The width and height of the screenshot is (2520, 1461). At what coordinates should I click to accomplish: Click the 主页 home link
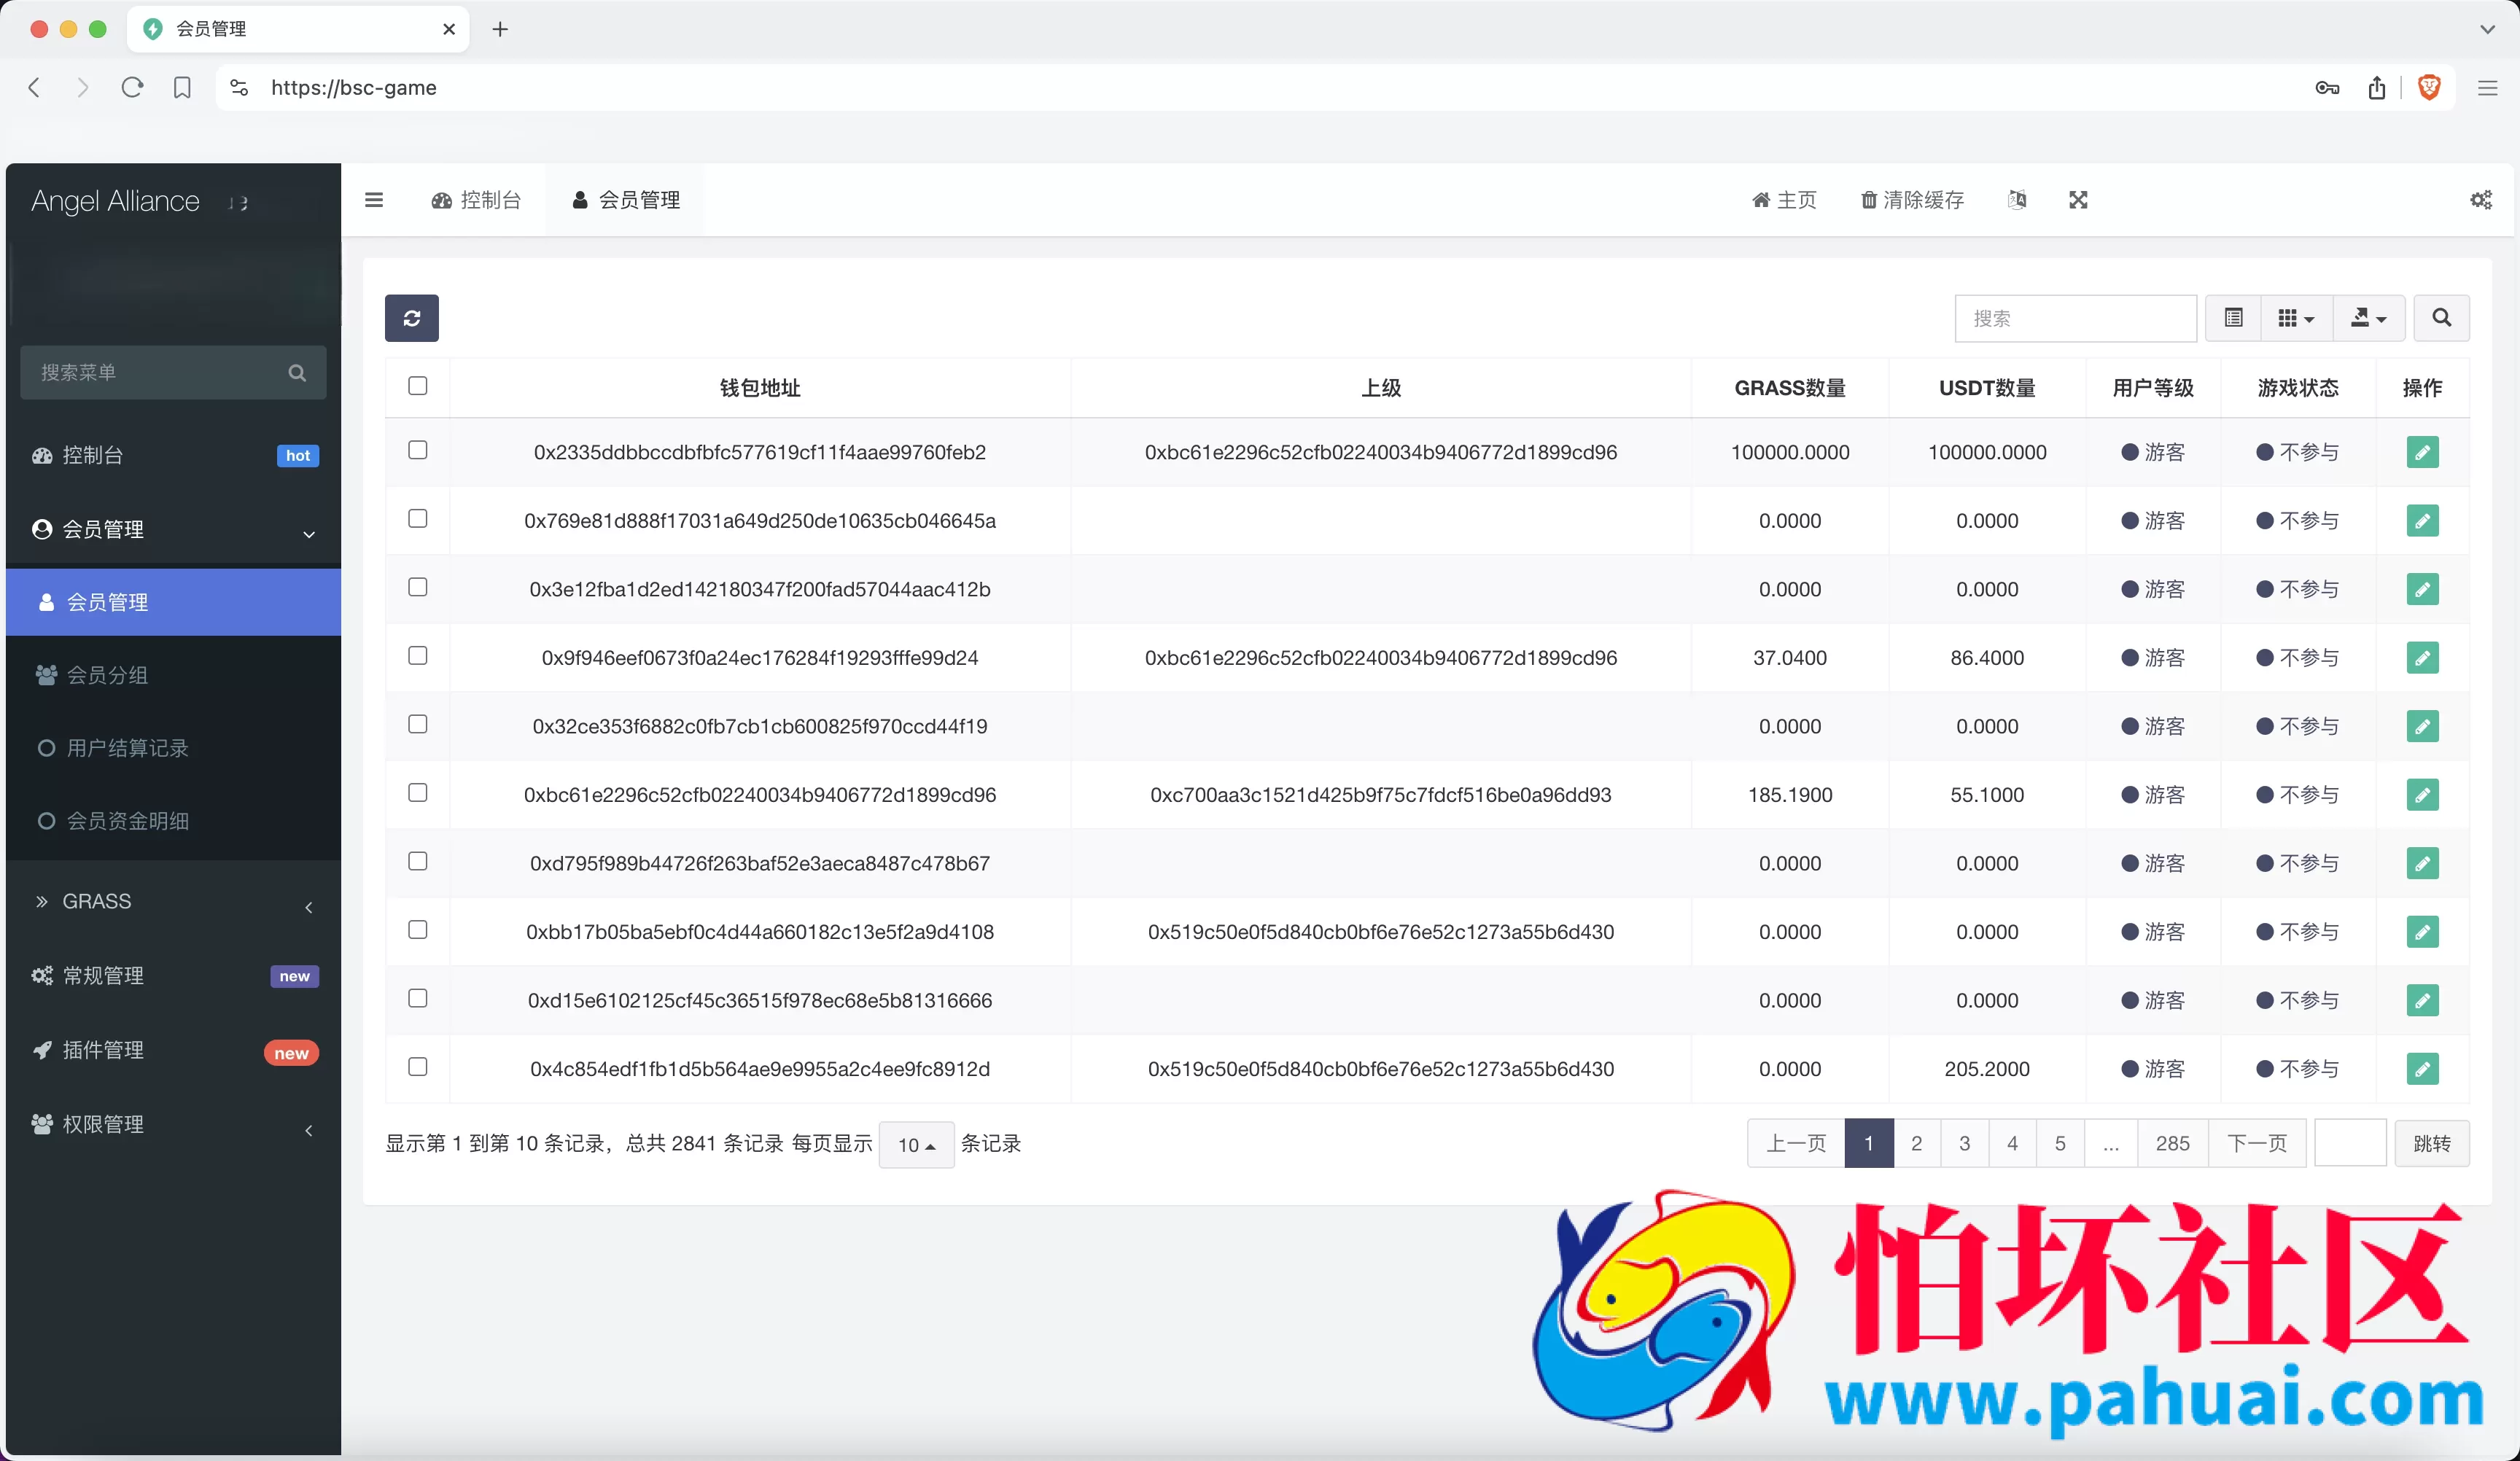(1784, 200)
